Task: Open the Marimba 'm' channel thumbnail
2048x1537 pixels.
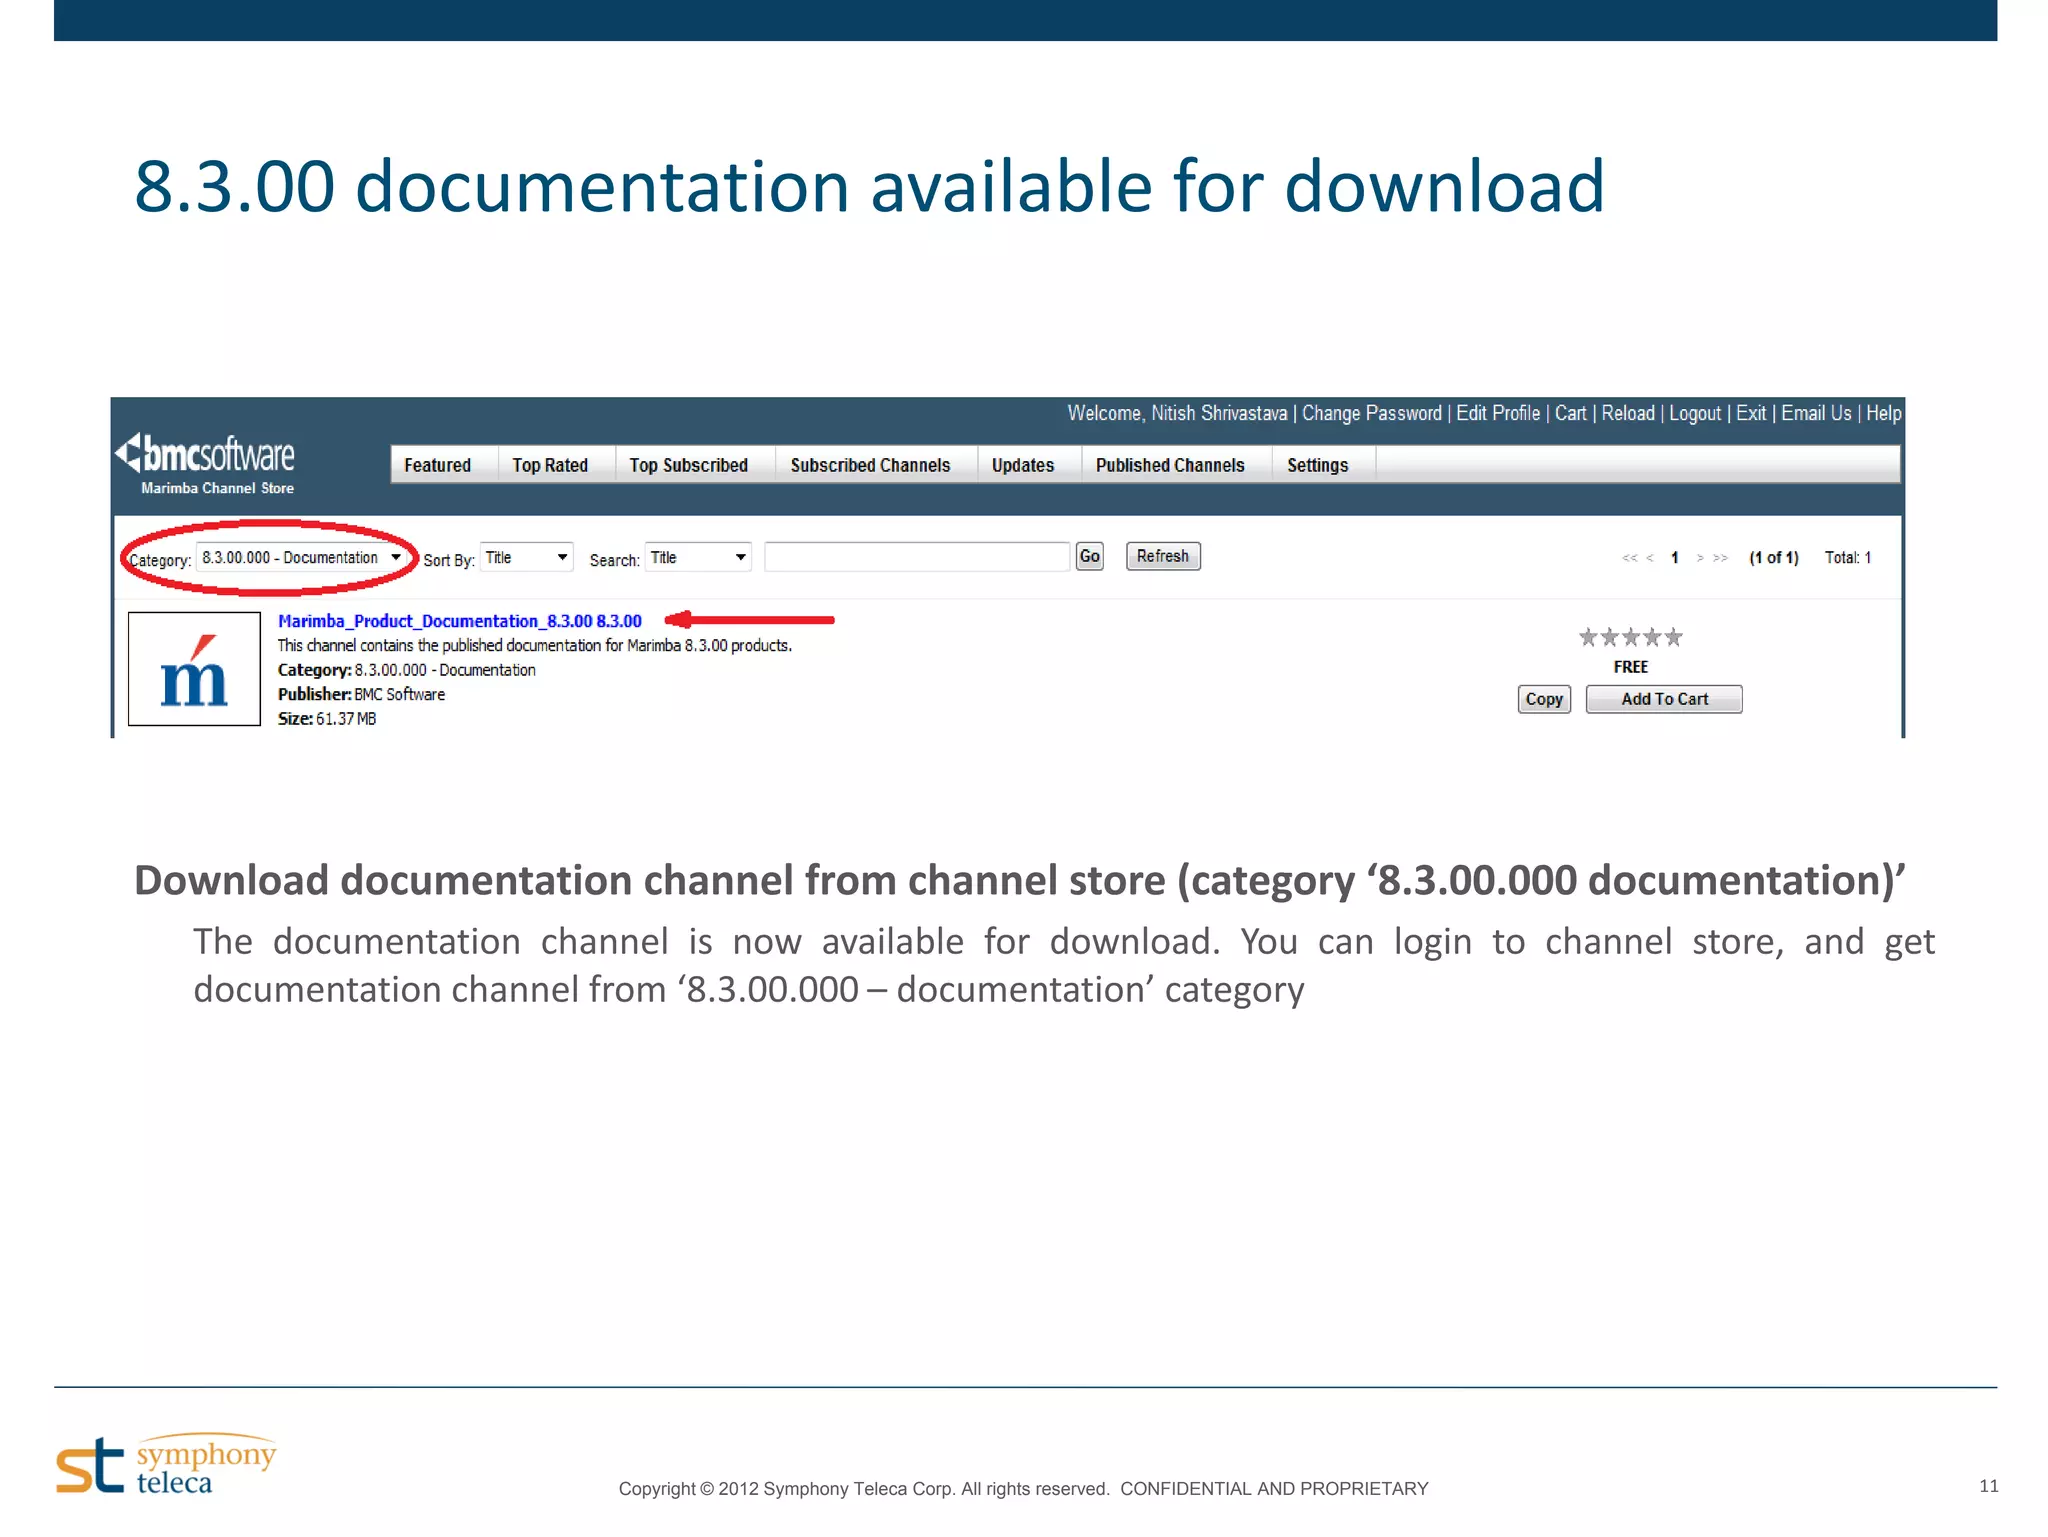Action: [194, 669]
